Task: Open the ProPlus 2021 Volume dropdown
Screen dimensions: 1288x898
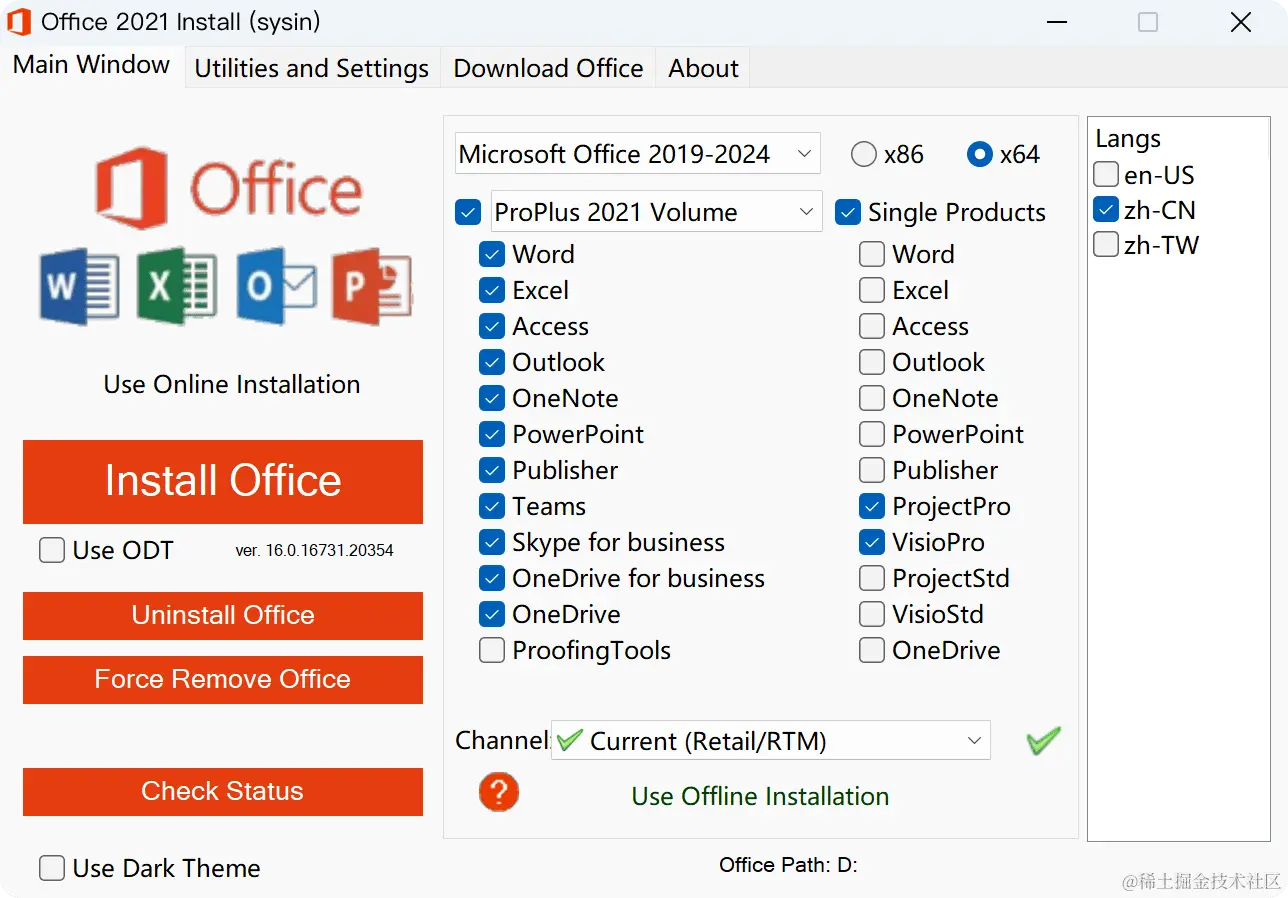Action: pyautogui.click(x=806, y=211)
